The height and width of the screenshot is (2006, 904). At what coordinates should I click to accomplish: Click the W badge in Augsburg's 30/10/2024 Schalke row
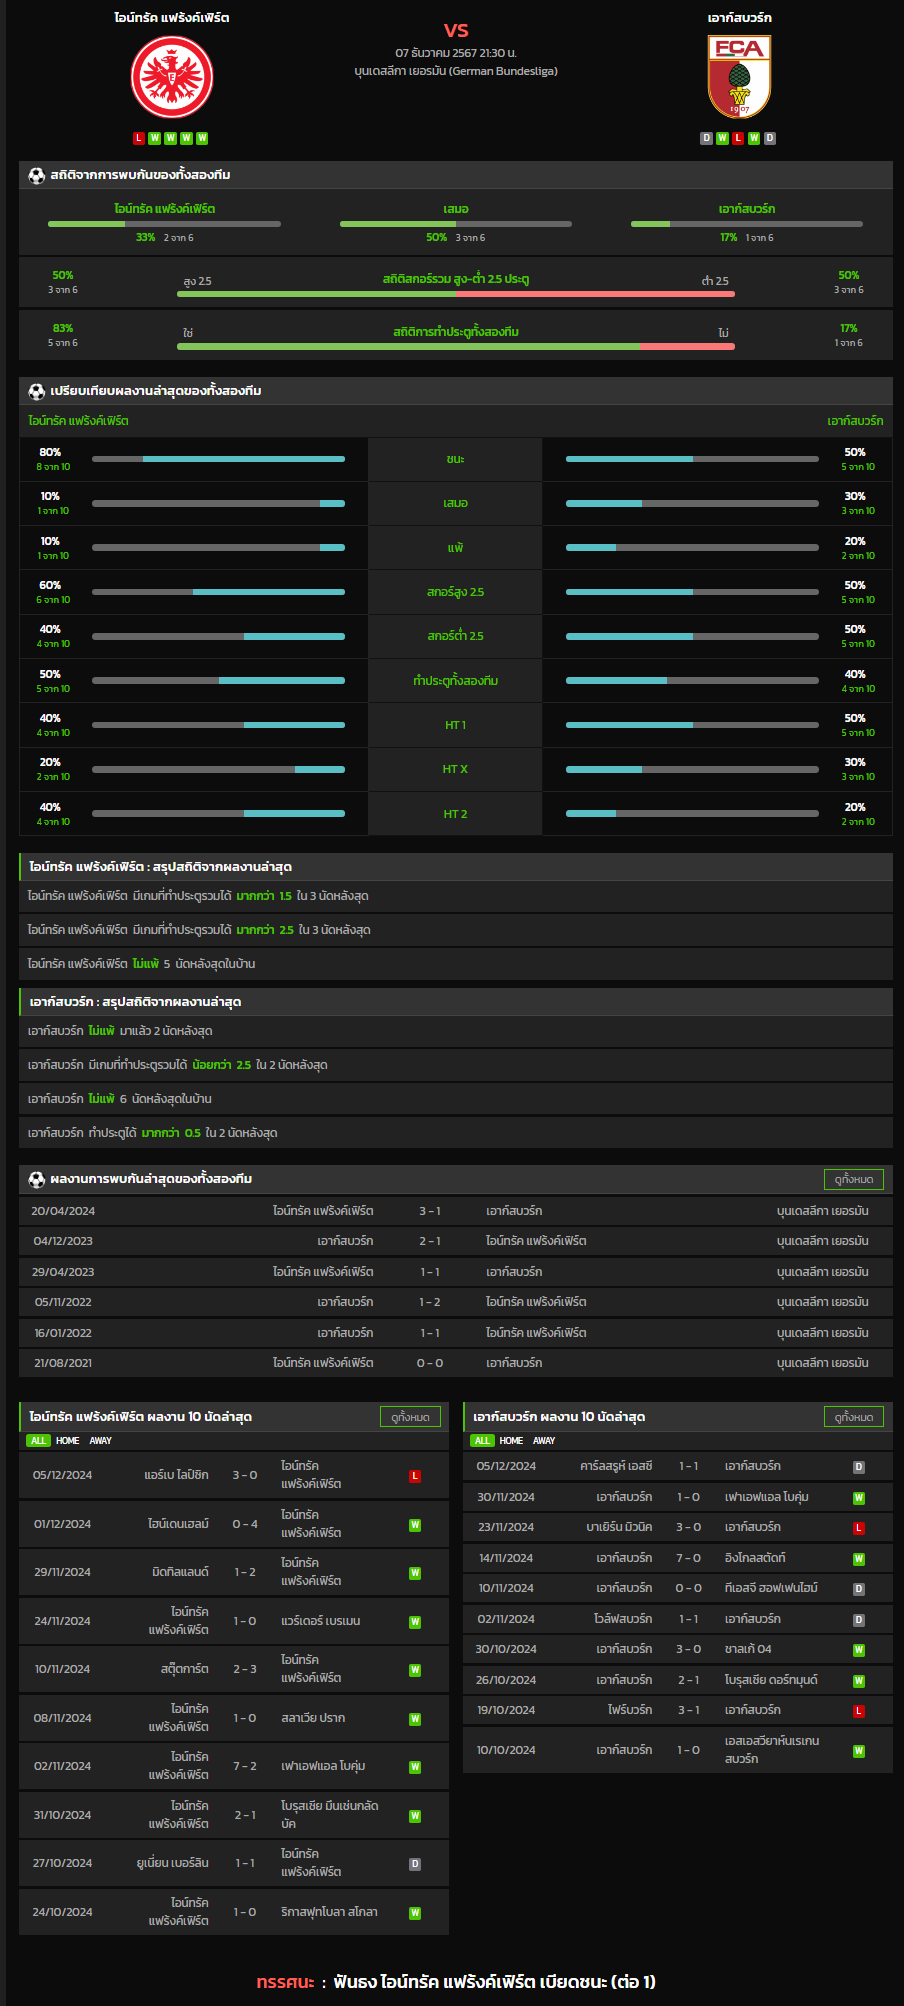(x=859, y=1650)
